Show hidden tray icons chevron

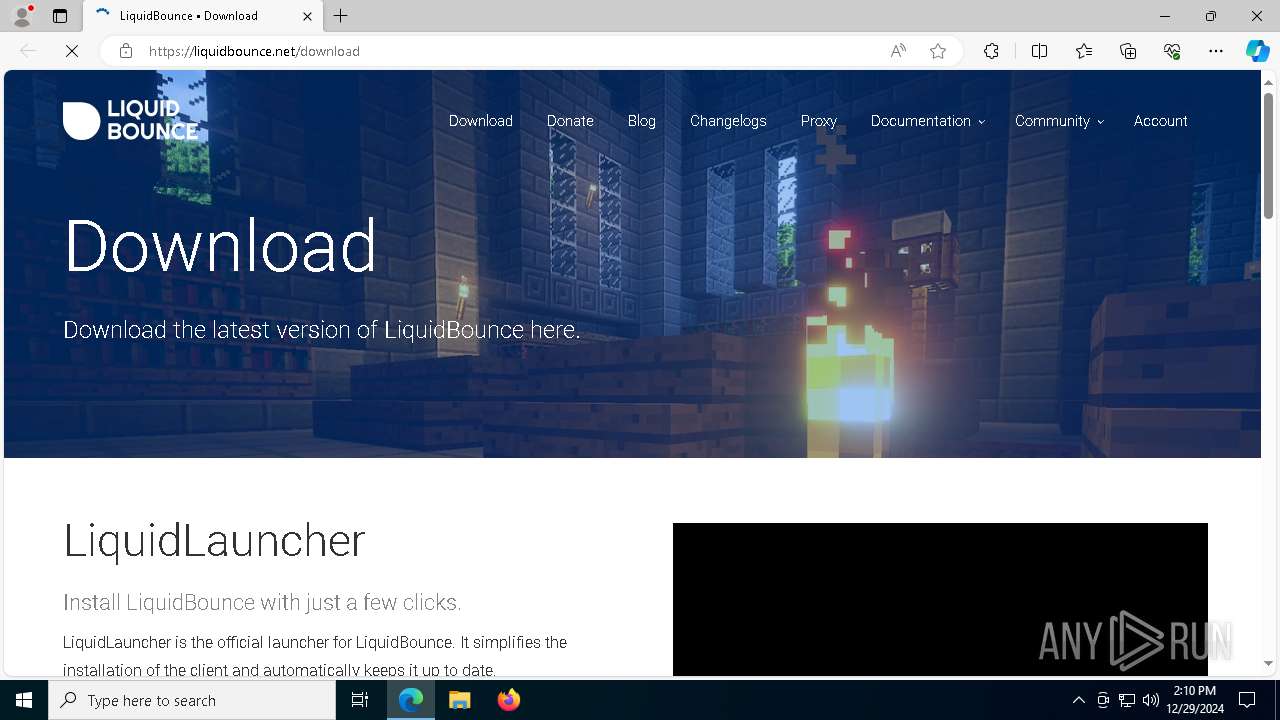click(1078, 700)
